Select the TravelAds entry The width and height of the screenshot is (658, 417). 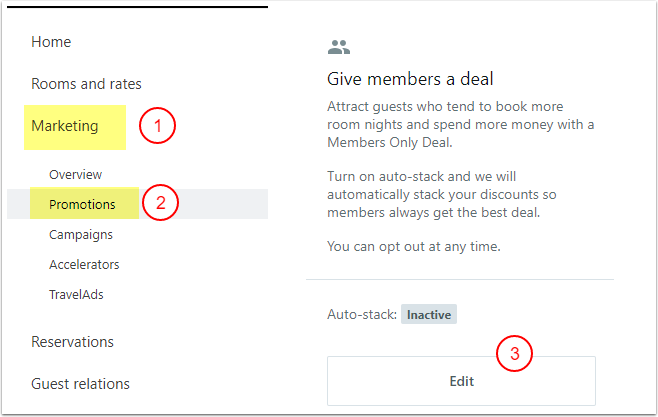coord(76,295)
